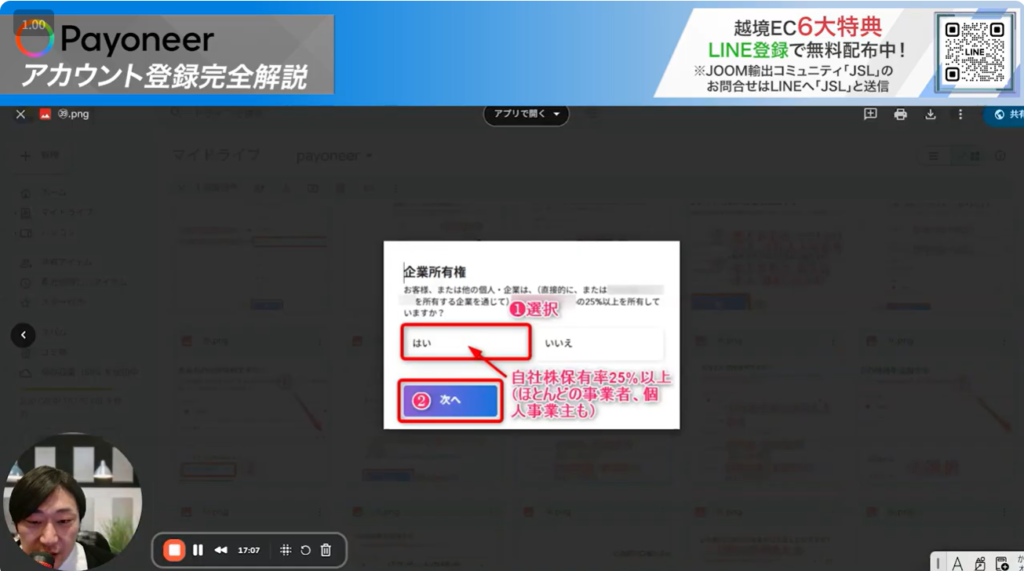Print the image using the printer icon
1024x571 pixels.
coord(900,115)
